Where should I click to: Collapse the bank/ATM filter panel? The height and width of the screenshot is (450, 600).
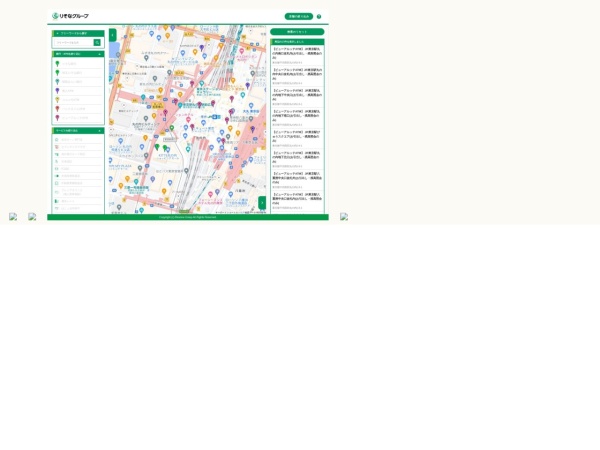tap(78, 54)
